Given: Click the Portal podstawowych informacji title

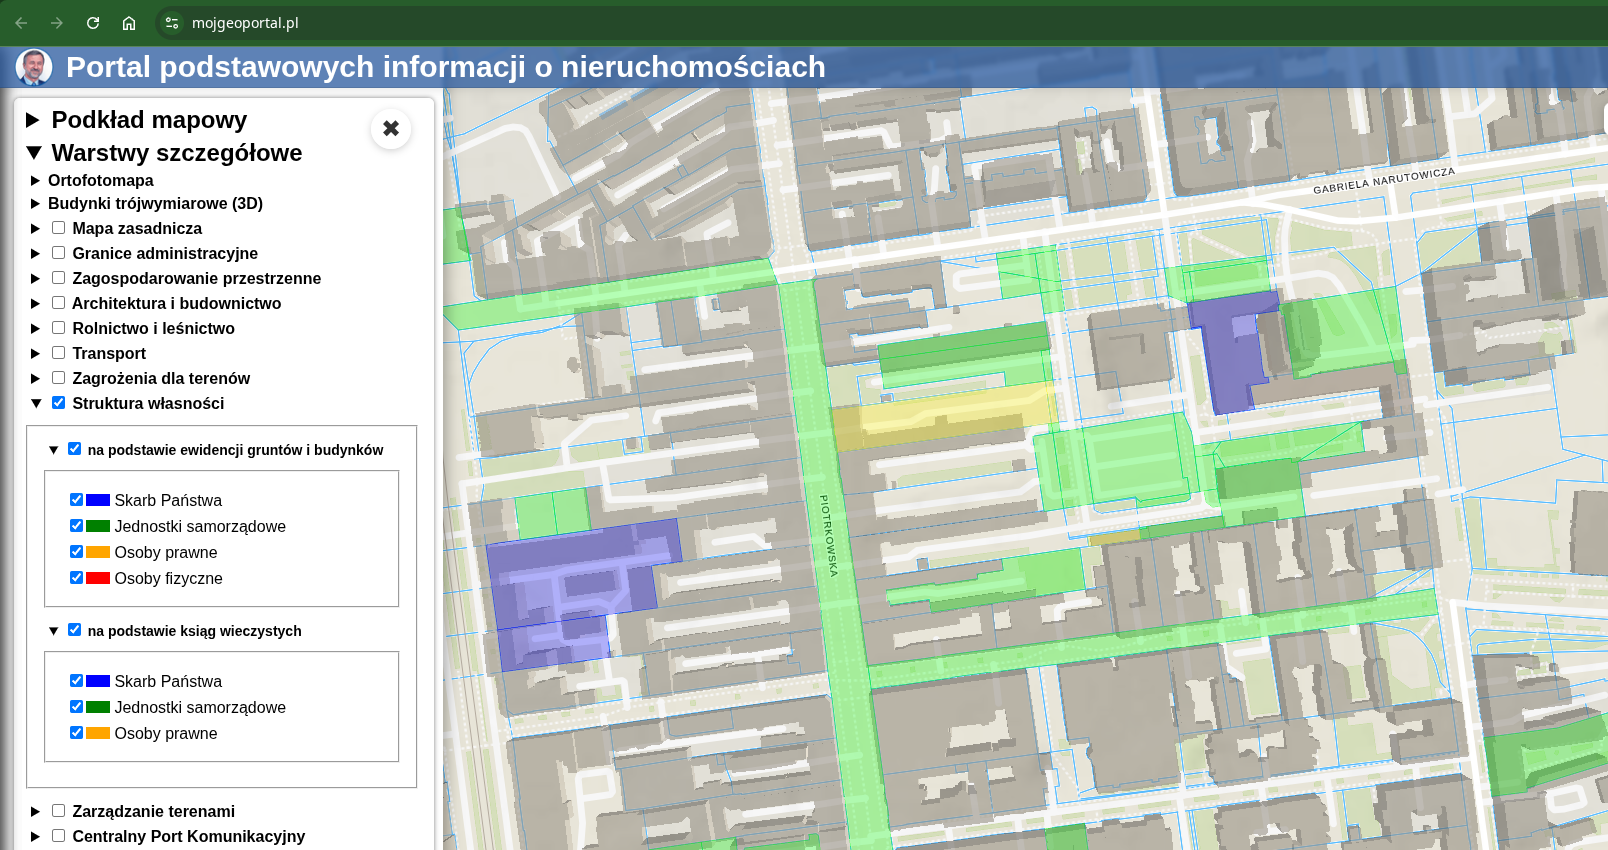Looking at the screenshot, I should pos(445,67).
